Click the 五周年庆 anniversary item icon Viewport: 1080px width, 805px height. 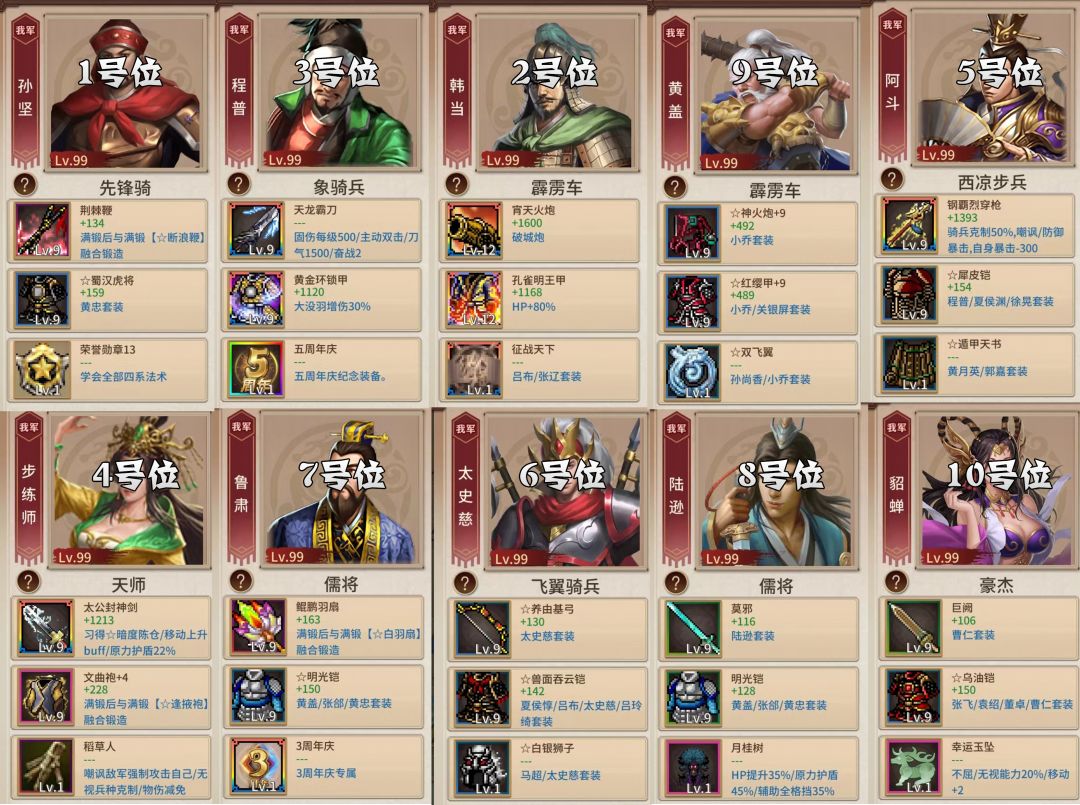pyautogui.click(x=256, y=369)
